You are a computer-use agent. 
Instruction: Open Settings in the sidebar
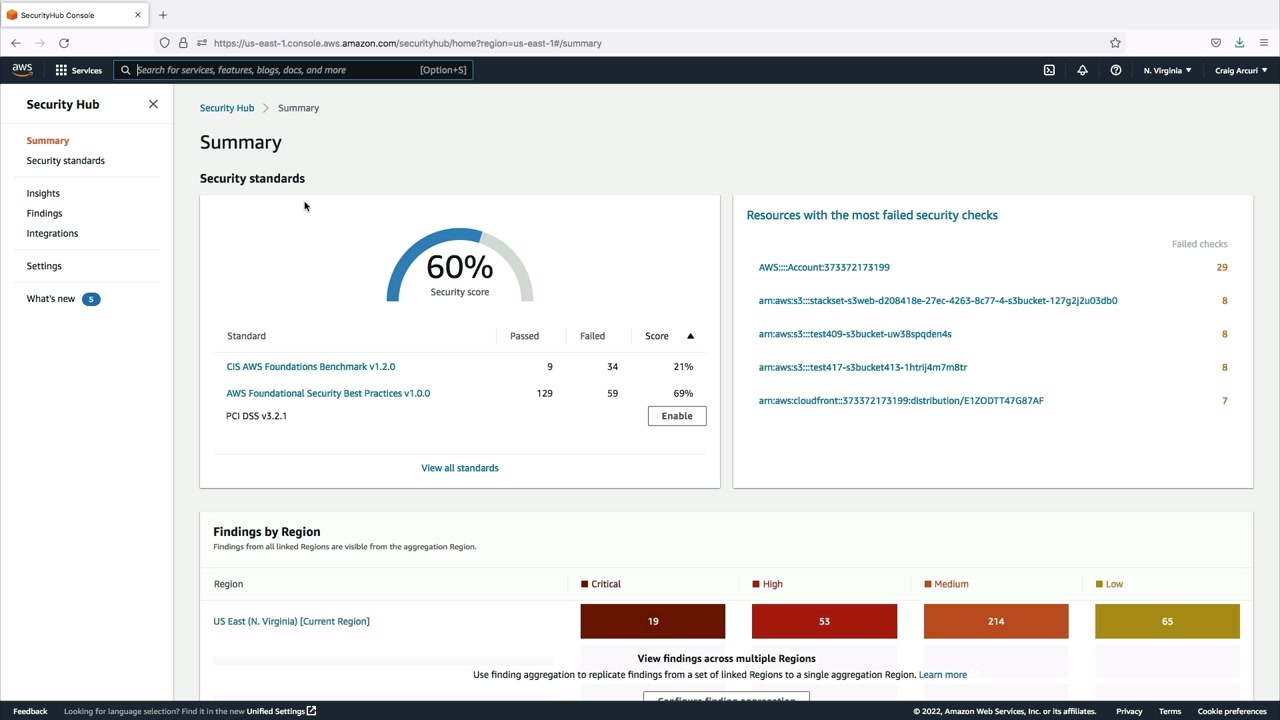(x=44, y=266)
